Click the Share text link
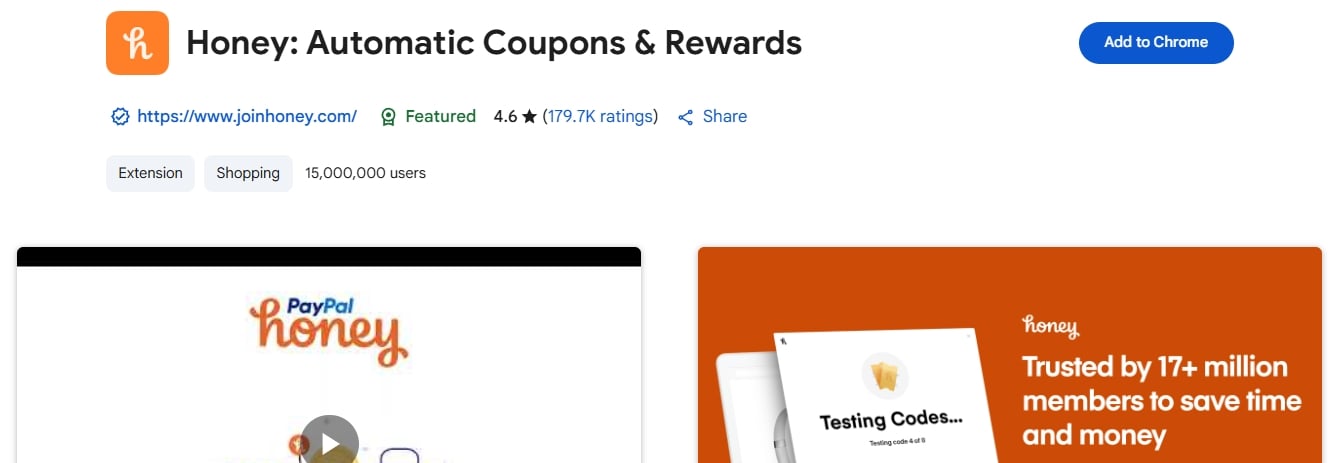The width and height of the screenshot is (1336, 463). (x=725, y=116)
